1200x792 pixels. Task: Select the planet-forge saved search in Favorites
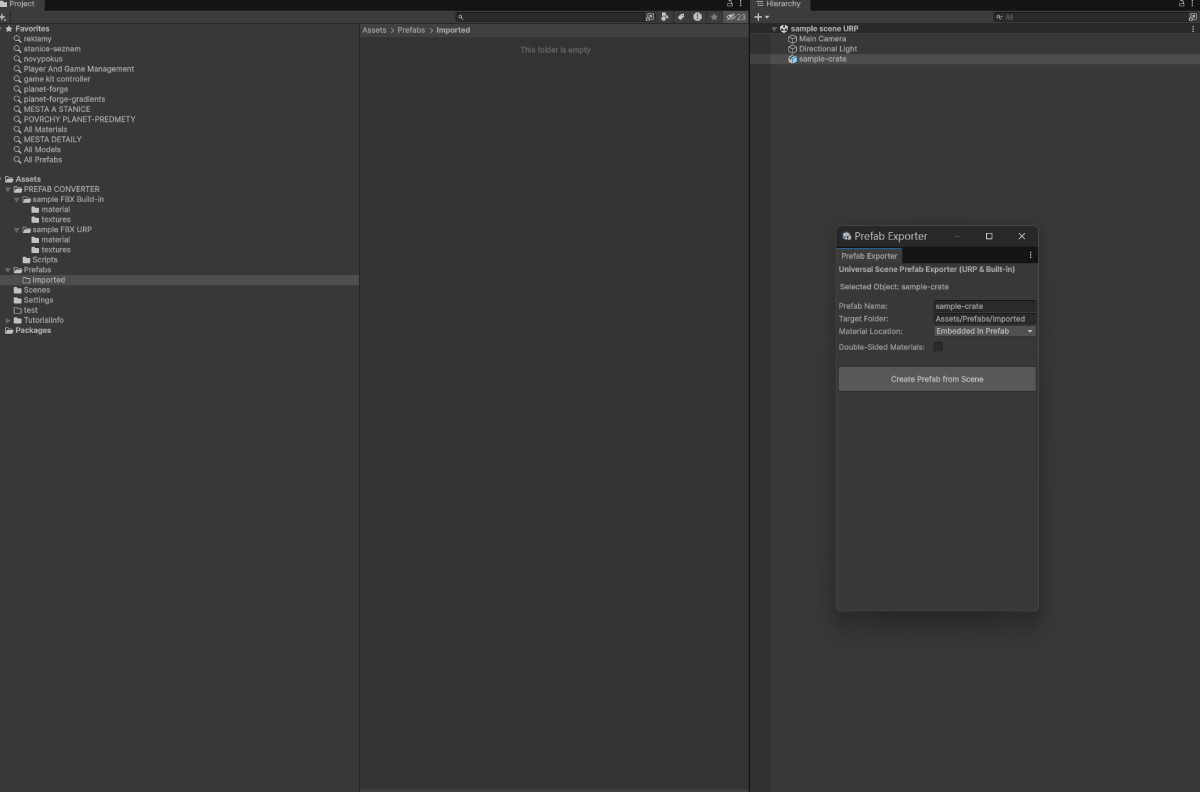(x=46, y=89)
